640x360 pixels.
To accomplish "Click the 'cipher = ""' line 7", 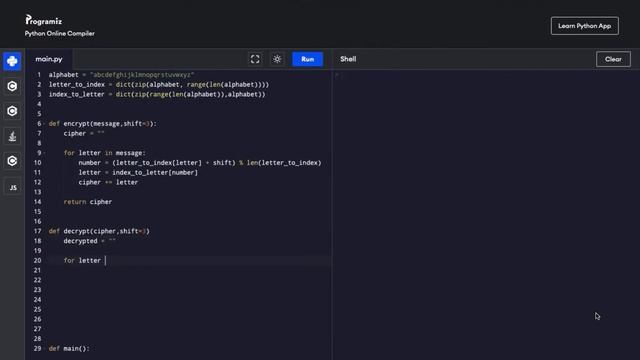I will [84, 133].
